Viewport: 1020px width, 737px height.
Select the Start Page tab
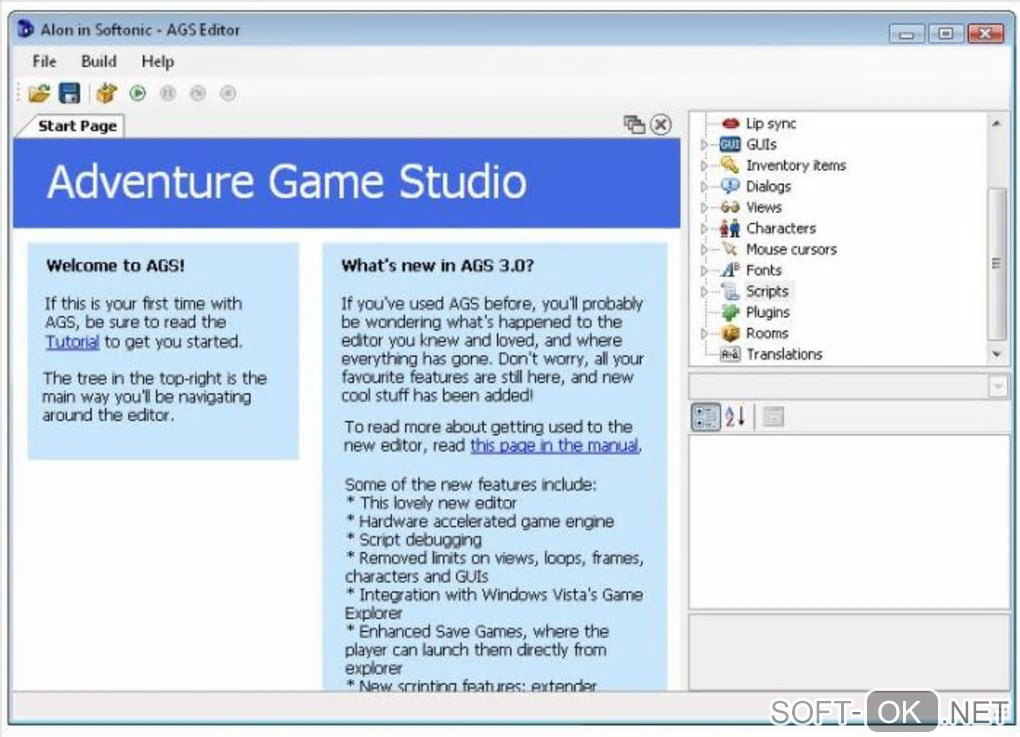click(x=77, y=126)
